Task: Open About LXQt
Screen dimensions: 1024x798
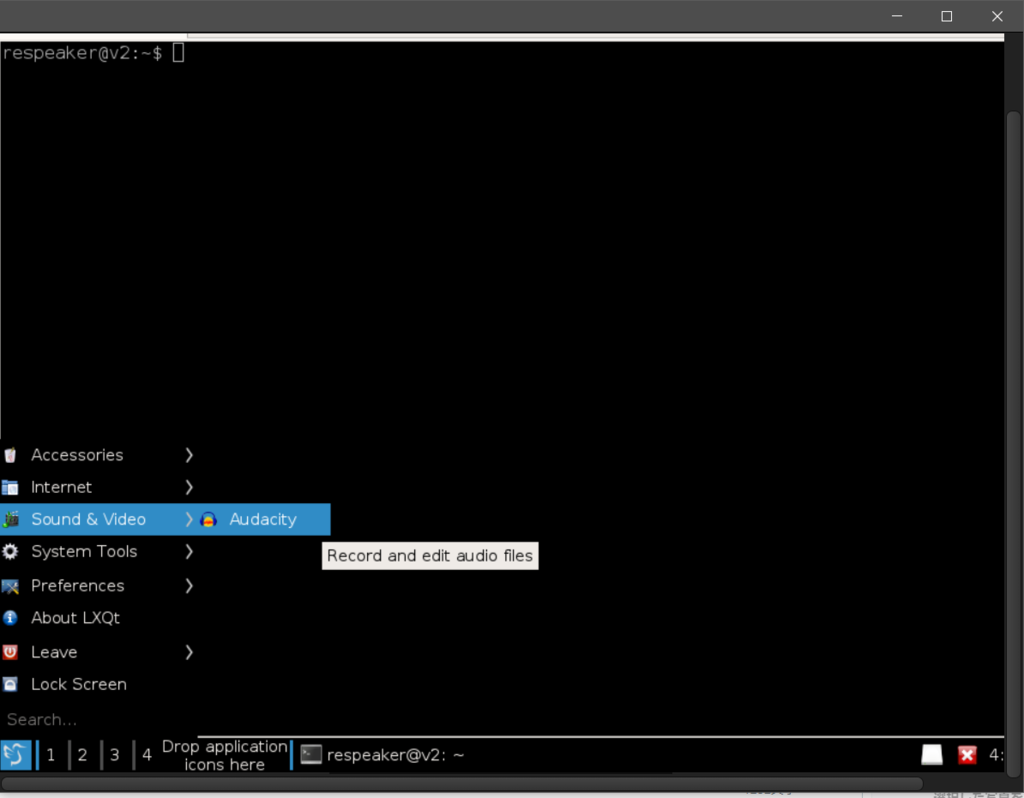Action: 98,618
